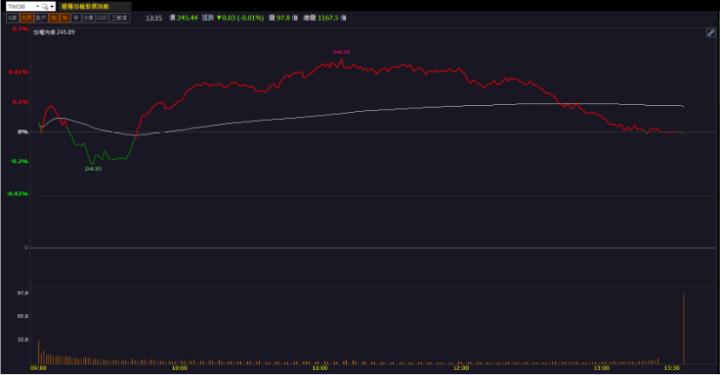Click the last wide toolbar button after CDP
The width and height of the screenshot is (720, 375).
point(120,18)
